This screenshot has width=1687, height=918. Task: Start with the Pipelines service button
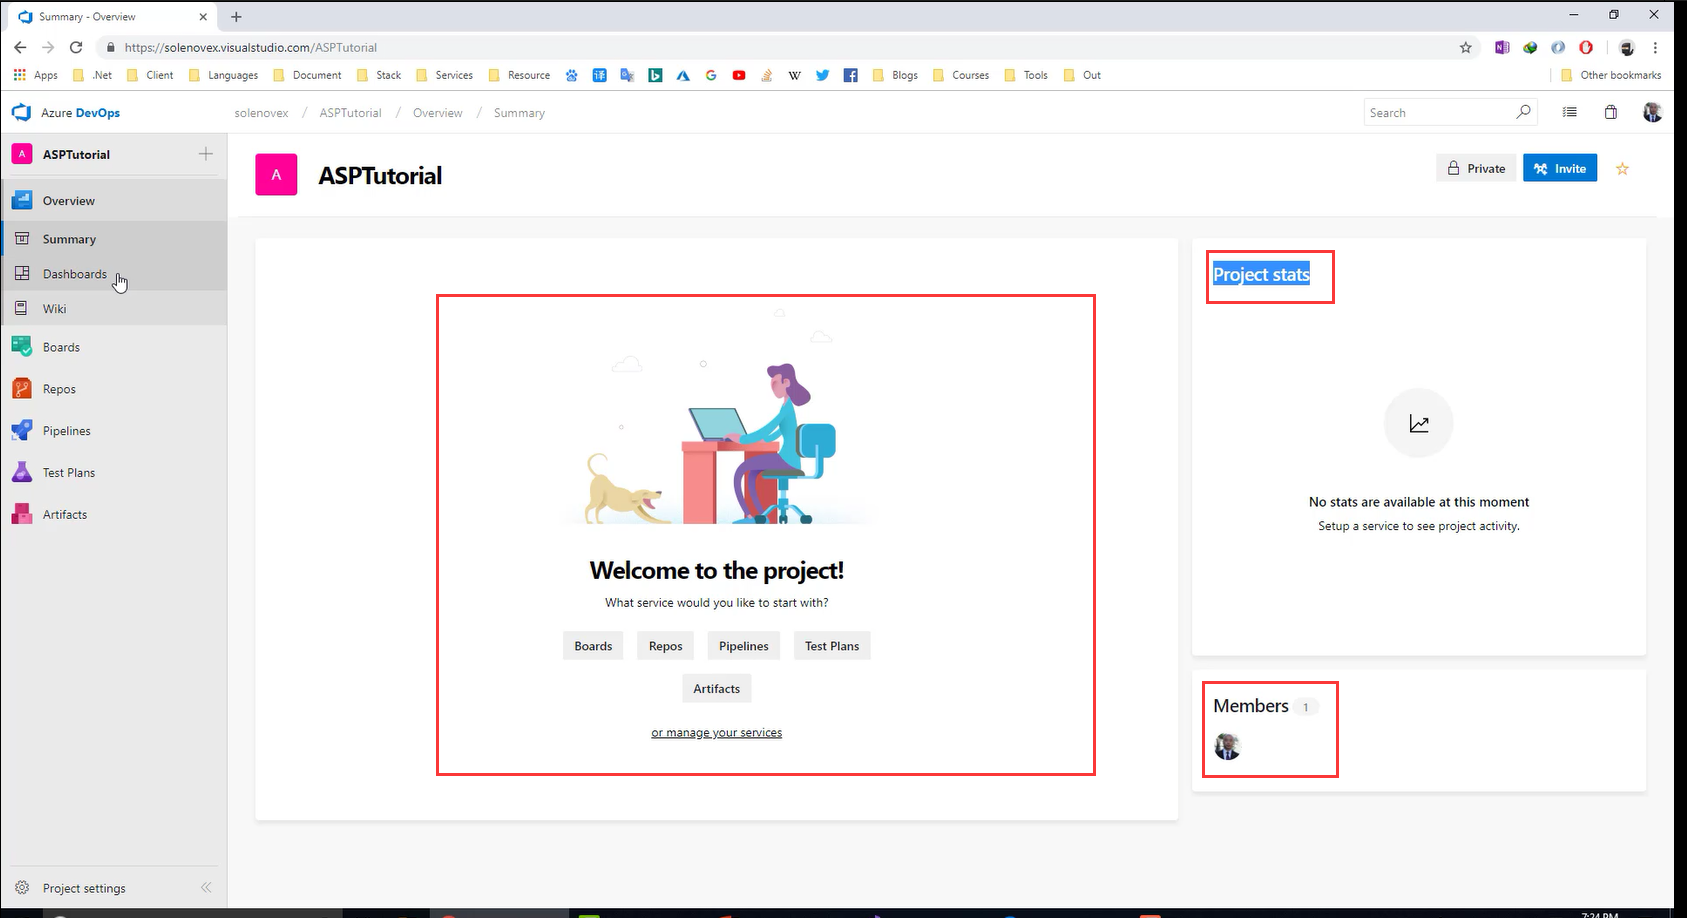click(x=744, y=646)
